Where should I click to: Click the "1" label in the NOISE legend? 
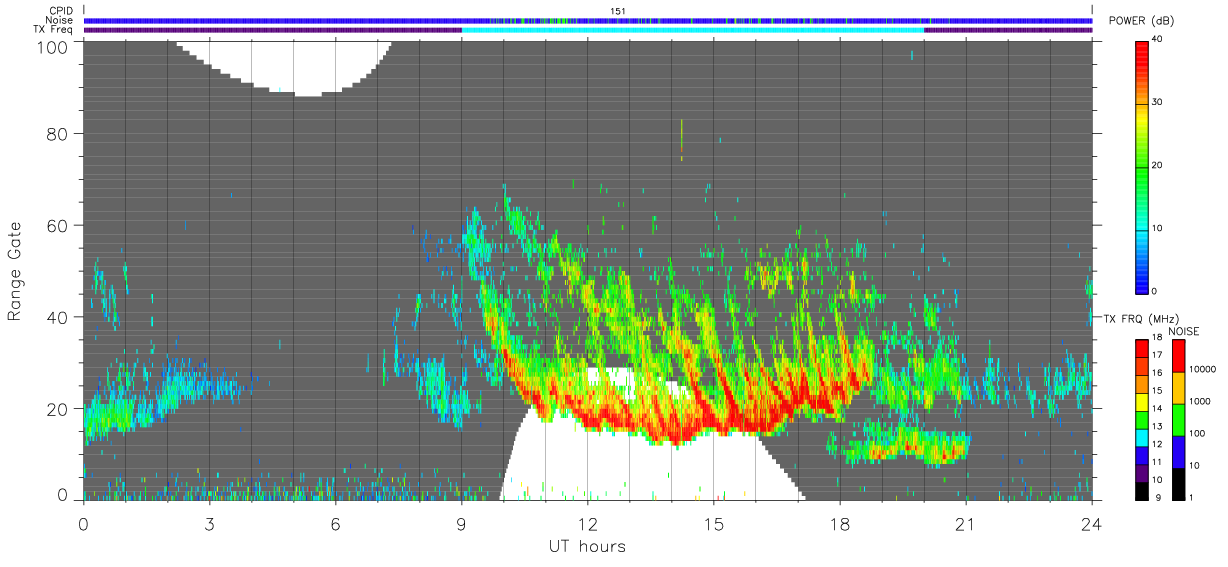(1193, 497)
